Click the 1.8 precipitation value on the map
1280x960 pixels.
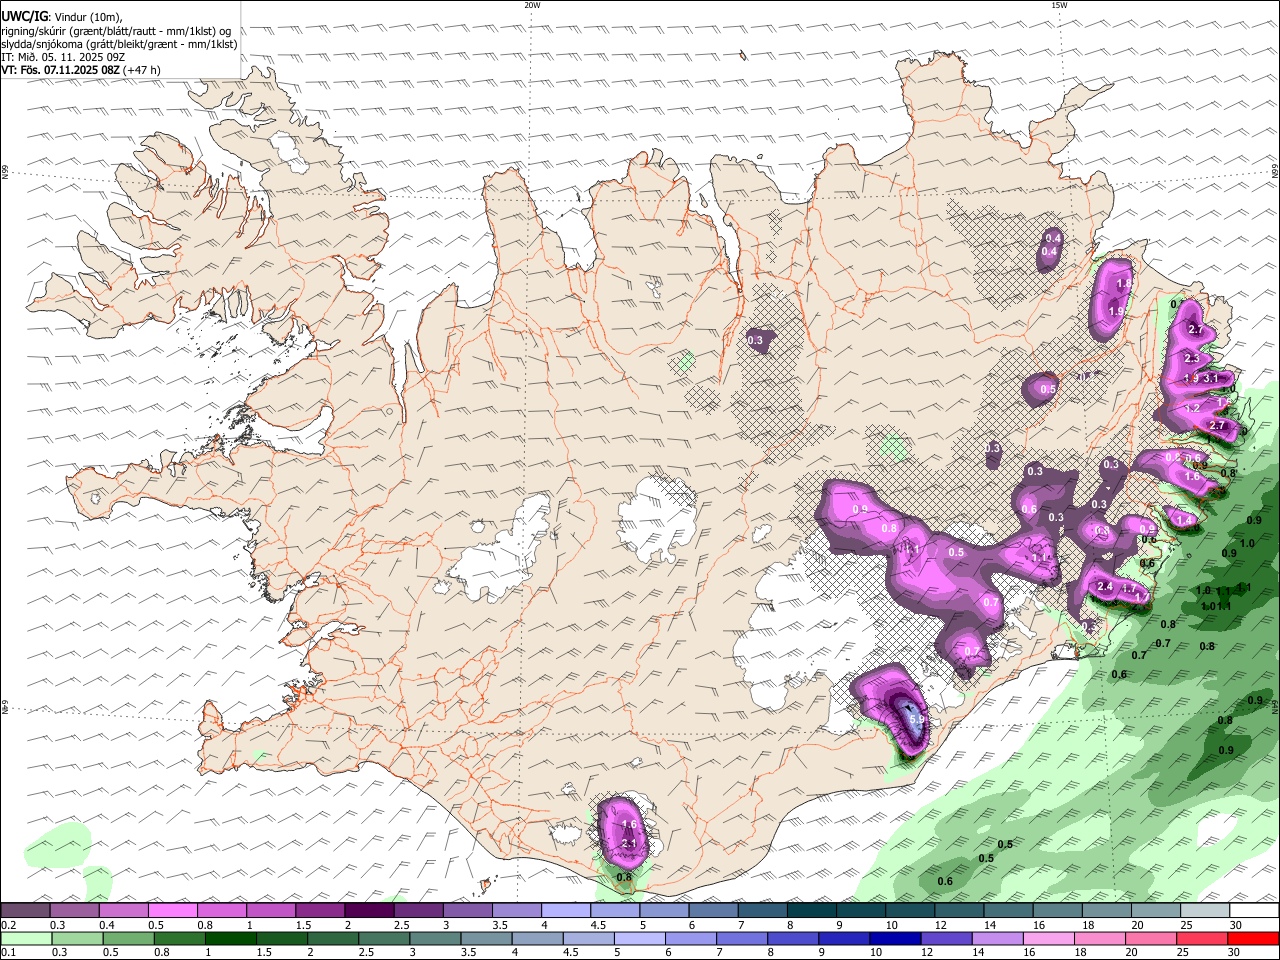click(x=1123, y=284)
